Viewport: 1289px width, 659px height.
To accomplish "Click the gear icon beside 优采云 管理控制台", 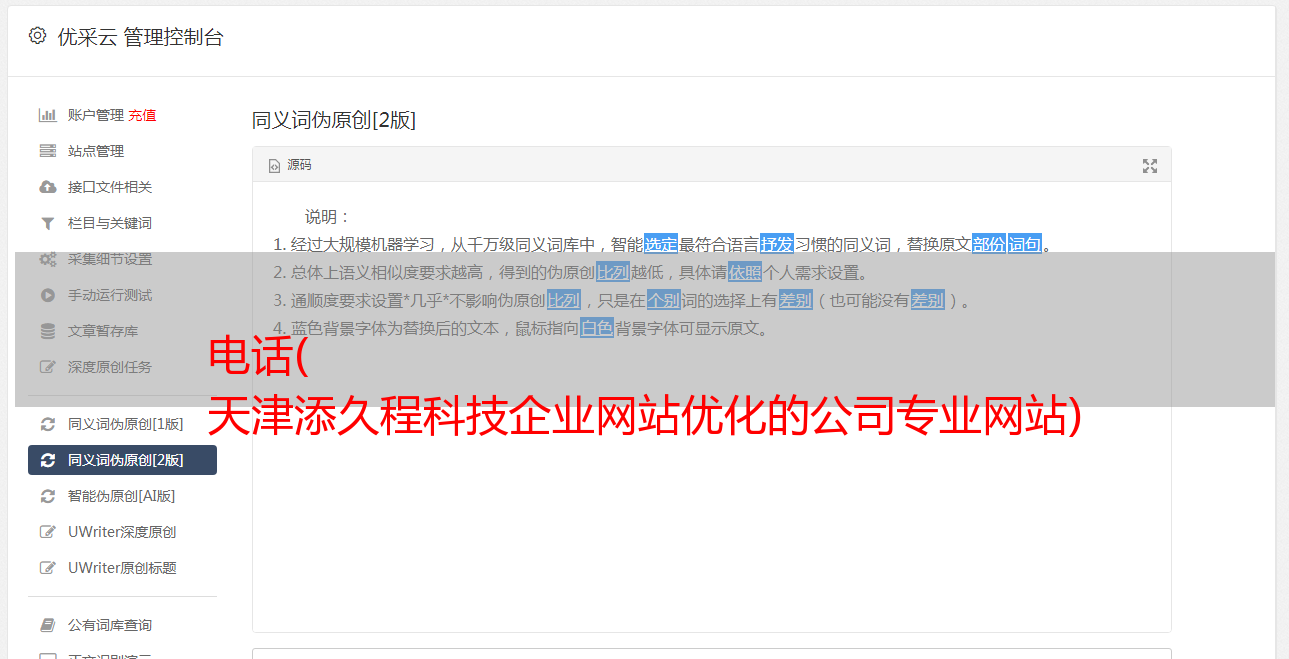I will pos(37,36).
